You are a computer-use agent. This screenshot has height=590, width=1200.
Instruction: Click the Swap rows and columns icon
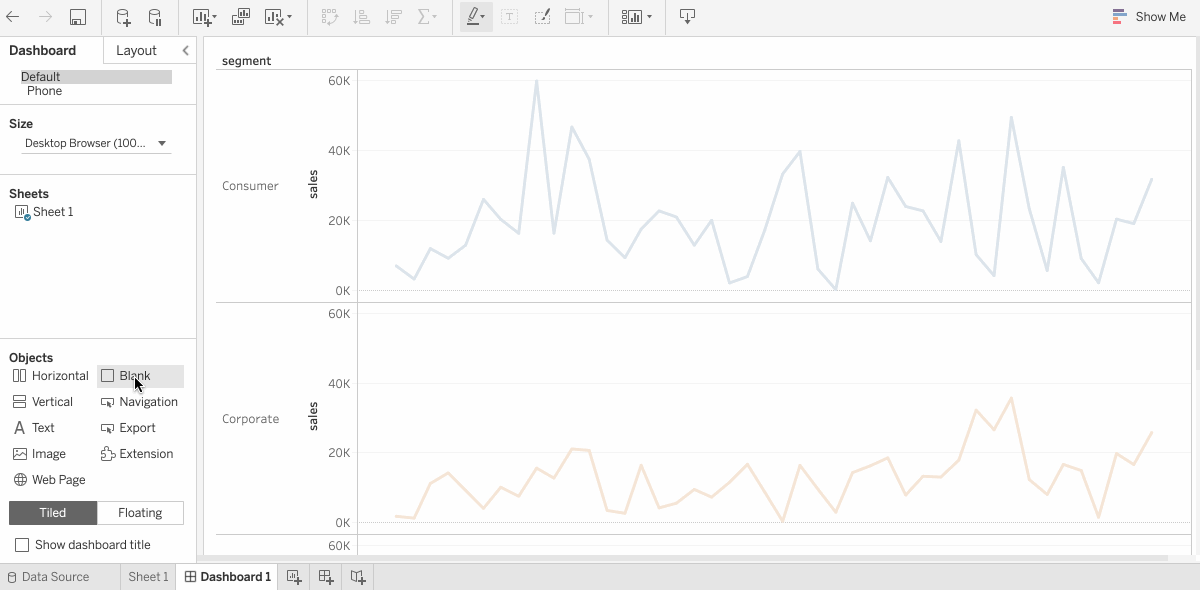click(330, 17)
